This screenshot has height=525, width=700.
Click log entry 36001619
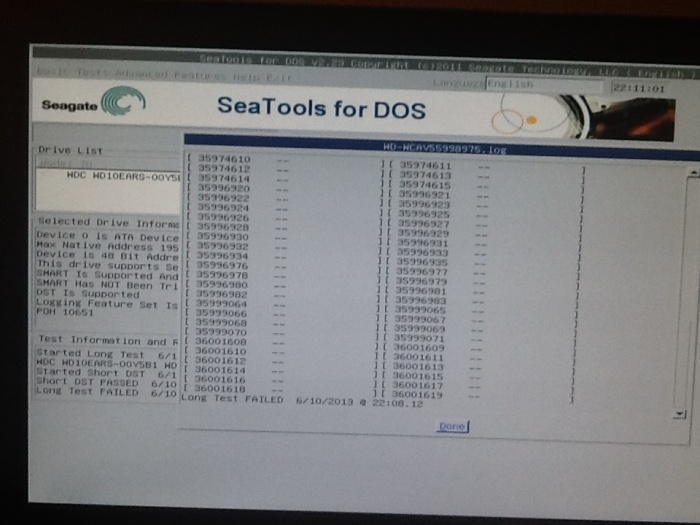tap(417, 395)
